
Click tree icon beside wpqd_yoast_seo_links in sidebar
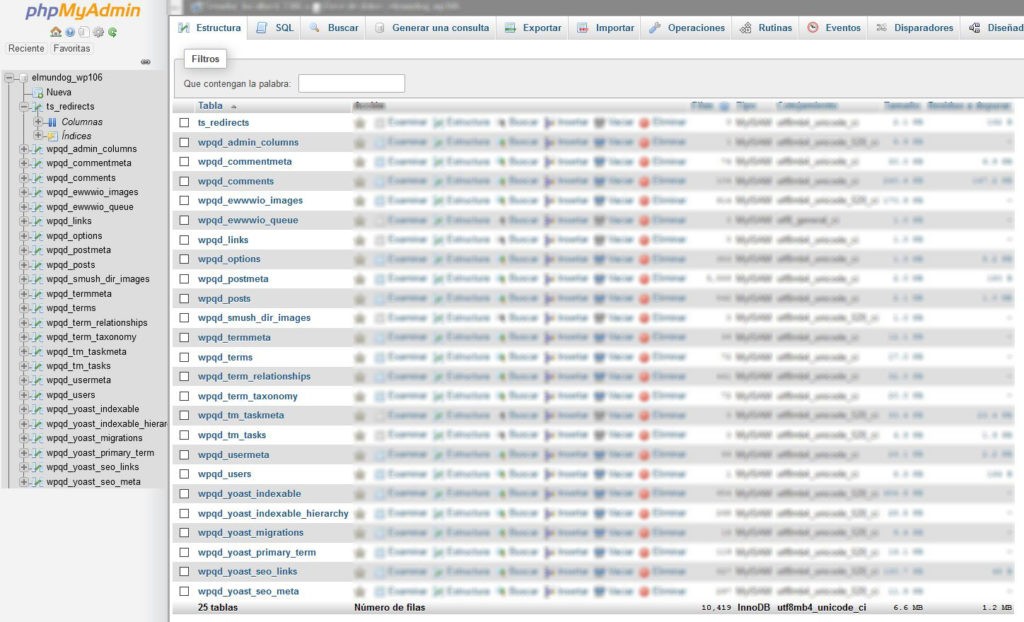coord(37,467)
